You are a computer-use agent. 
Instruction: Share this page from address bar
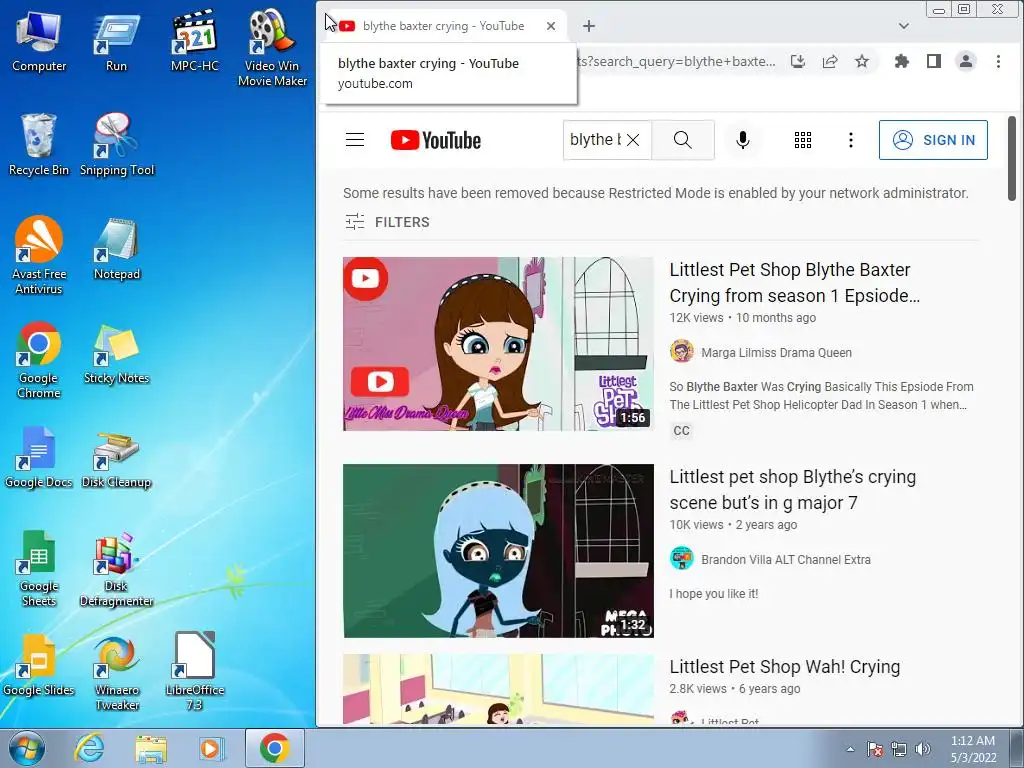[830, 61]
